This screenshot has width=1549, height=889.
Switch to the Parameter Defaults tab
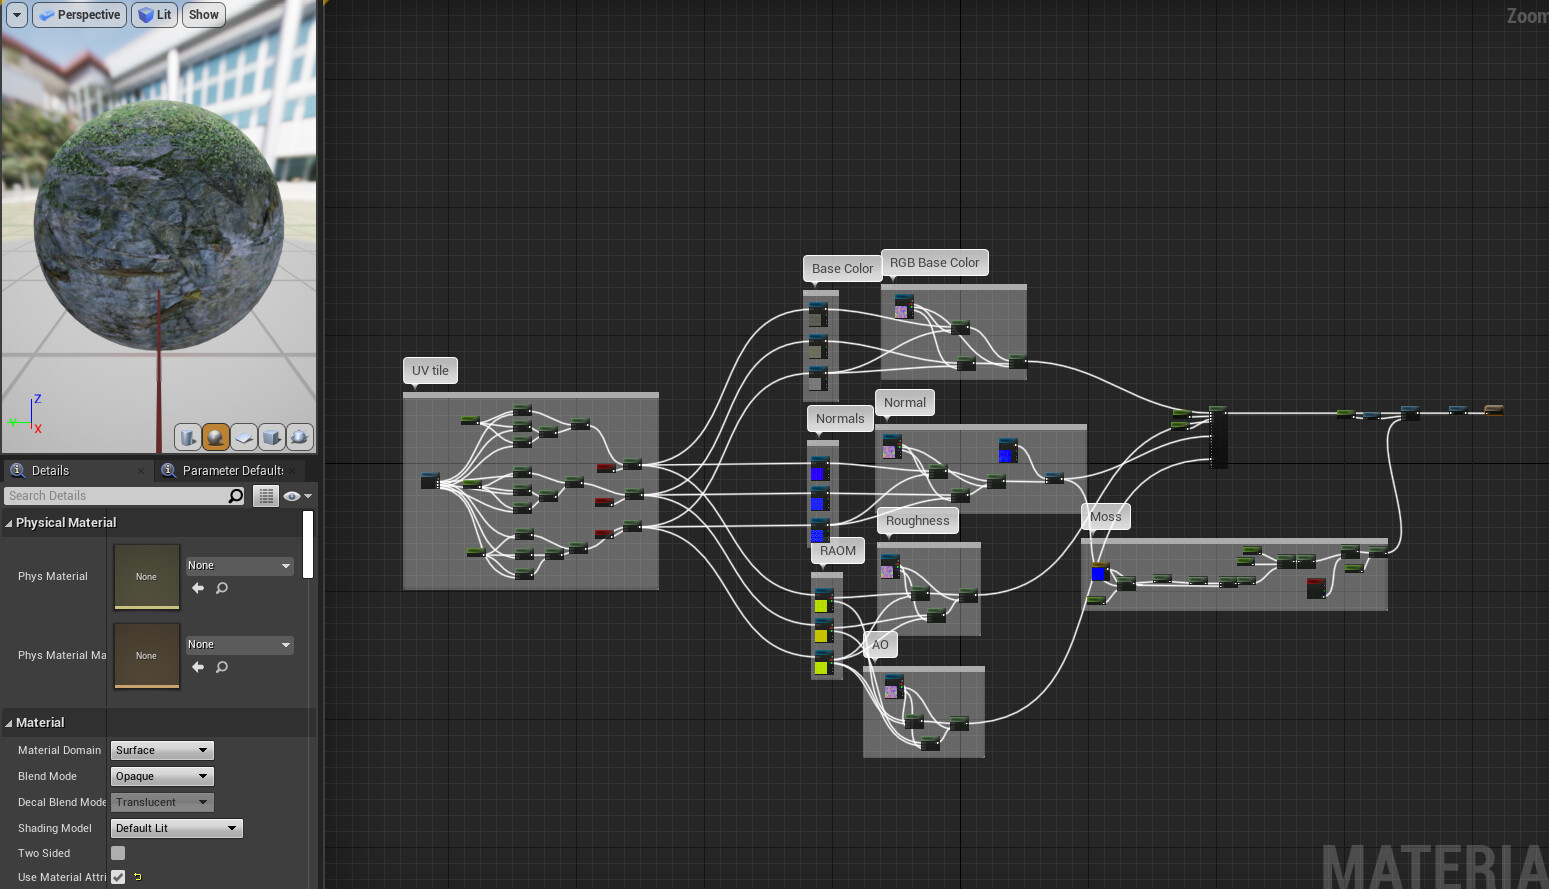tap(231, 470)
